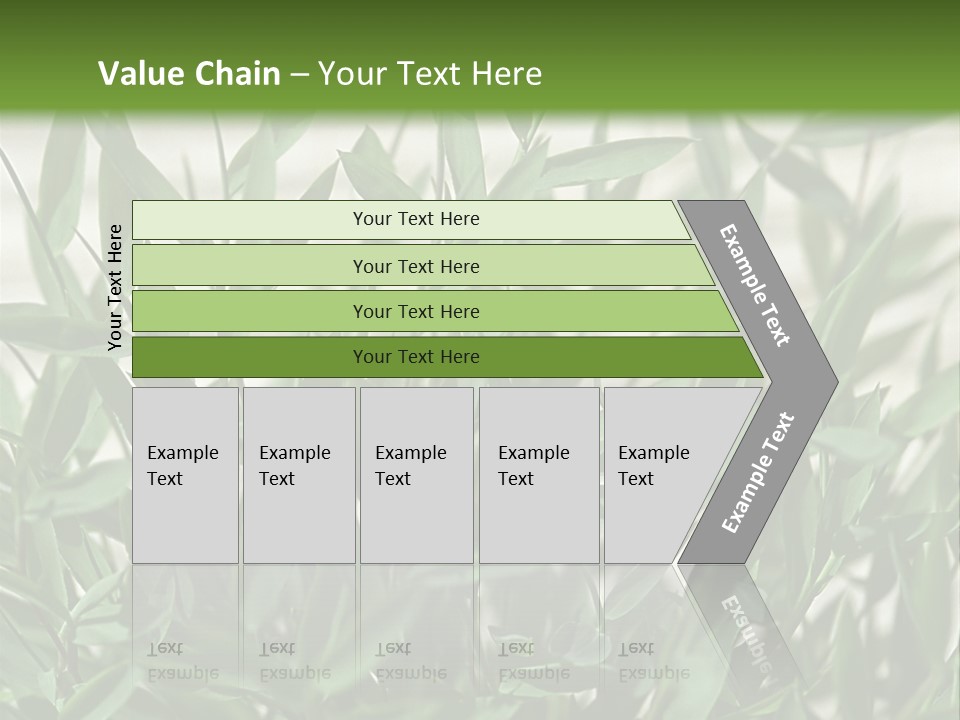960x720 pixels.
Task: Click the 'Value Chain' bold words in title
Action: click(x=189, y=74)
